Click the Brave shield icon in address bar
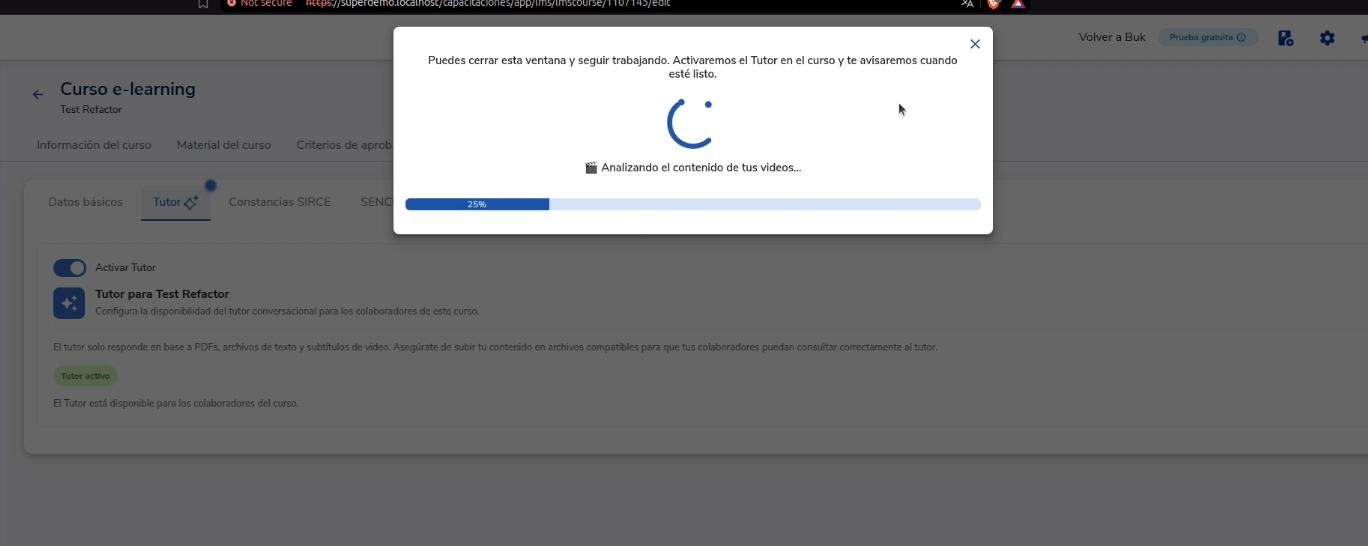This screenshot has width=1368, height=546. click(993, 4)
